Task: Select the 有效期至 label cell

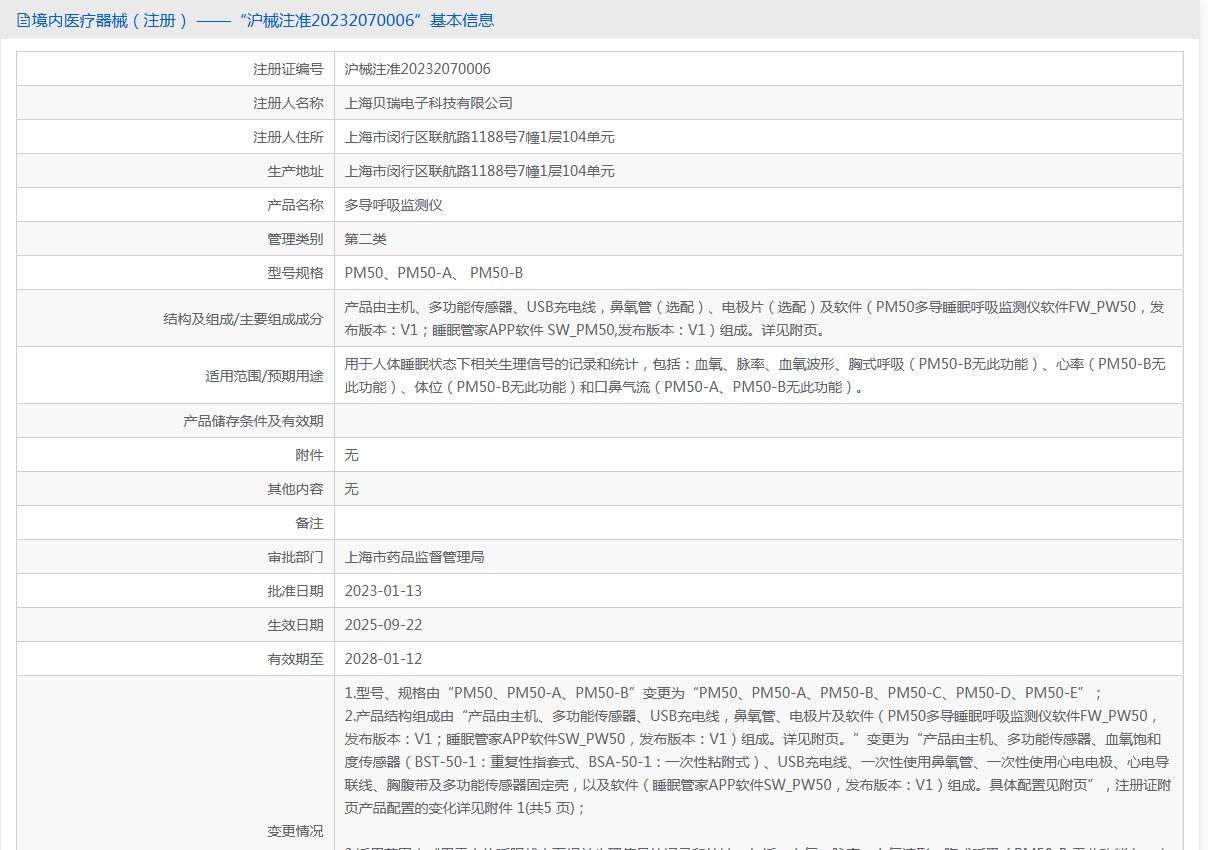Action: click(x=175, y=659)
